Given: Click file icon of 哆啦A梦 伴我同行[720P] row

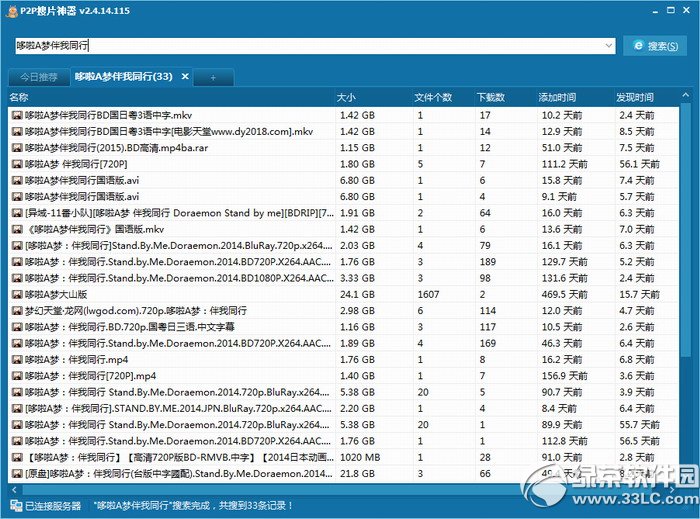Looking at the screenshot, I should [17, 164].
